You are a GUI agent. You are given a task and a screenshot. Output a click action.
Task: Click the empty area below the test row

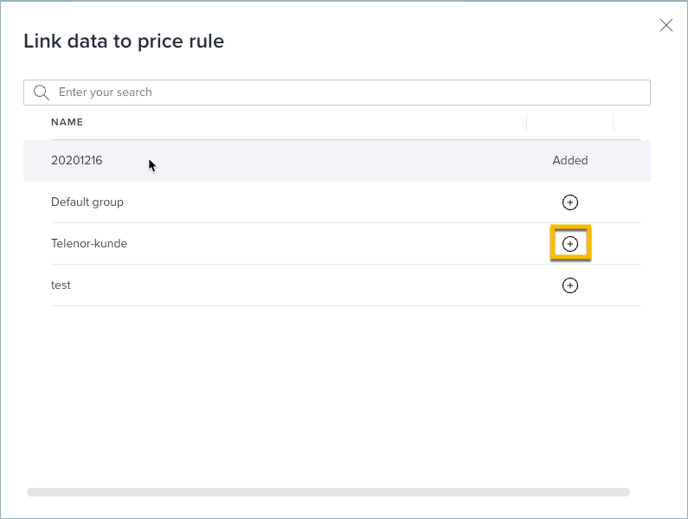click(x=337, y=395)
